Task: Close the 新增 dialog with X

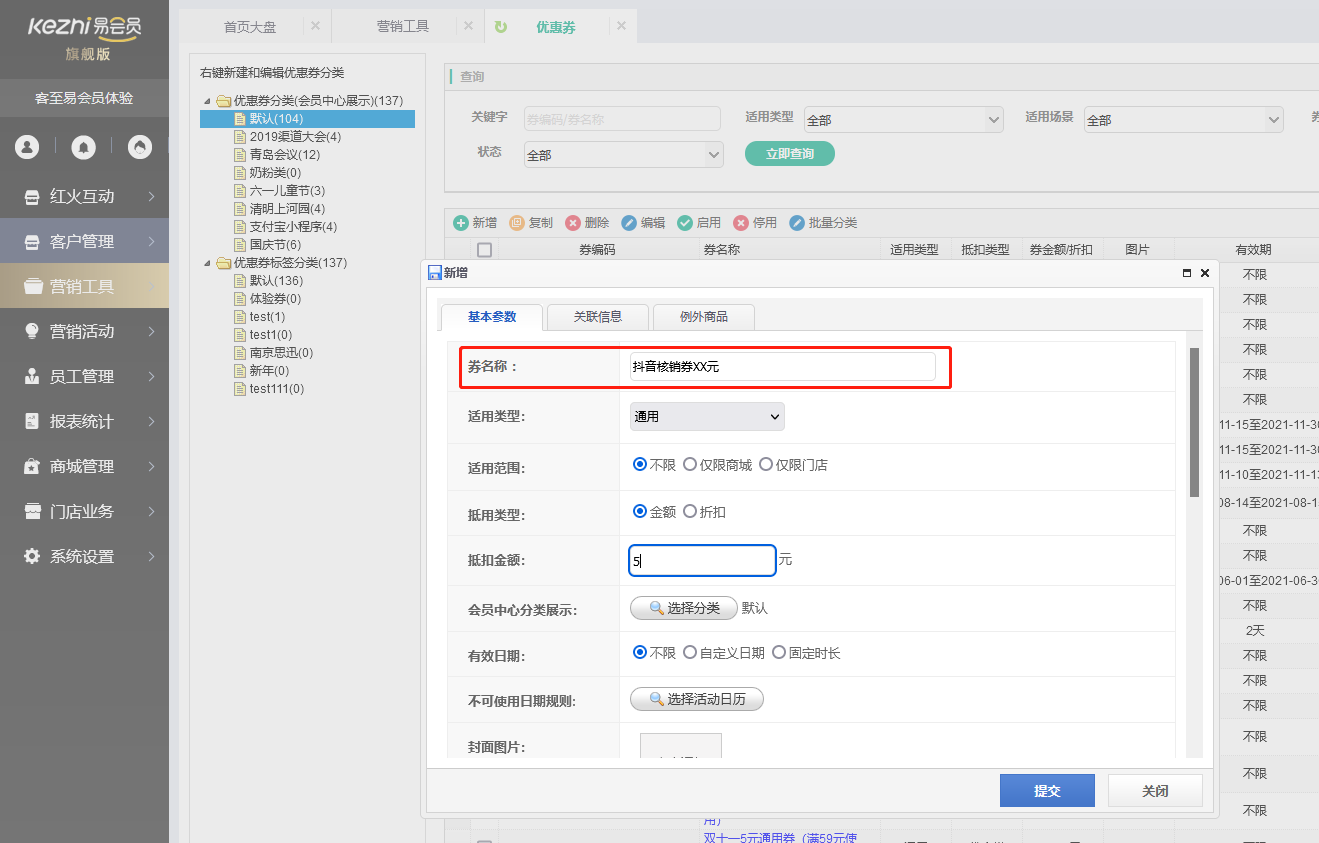Action: click(1204, 272)
